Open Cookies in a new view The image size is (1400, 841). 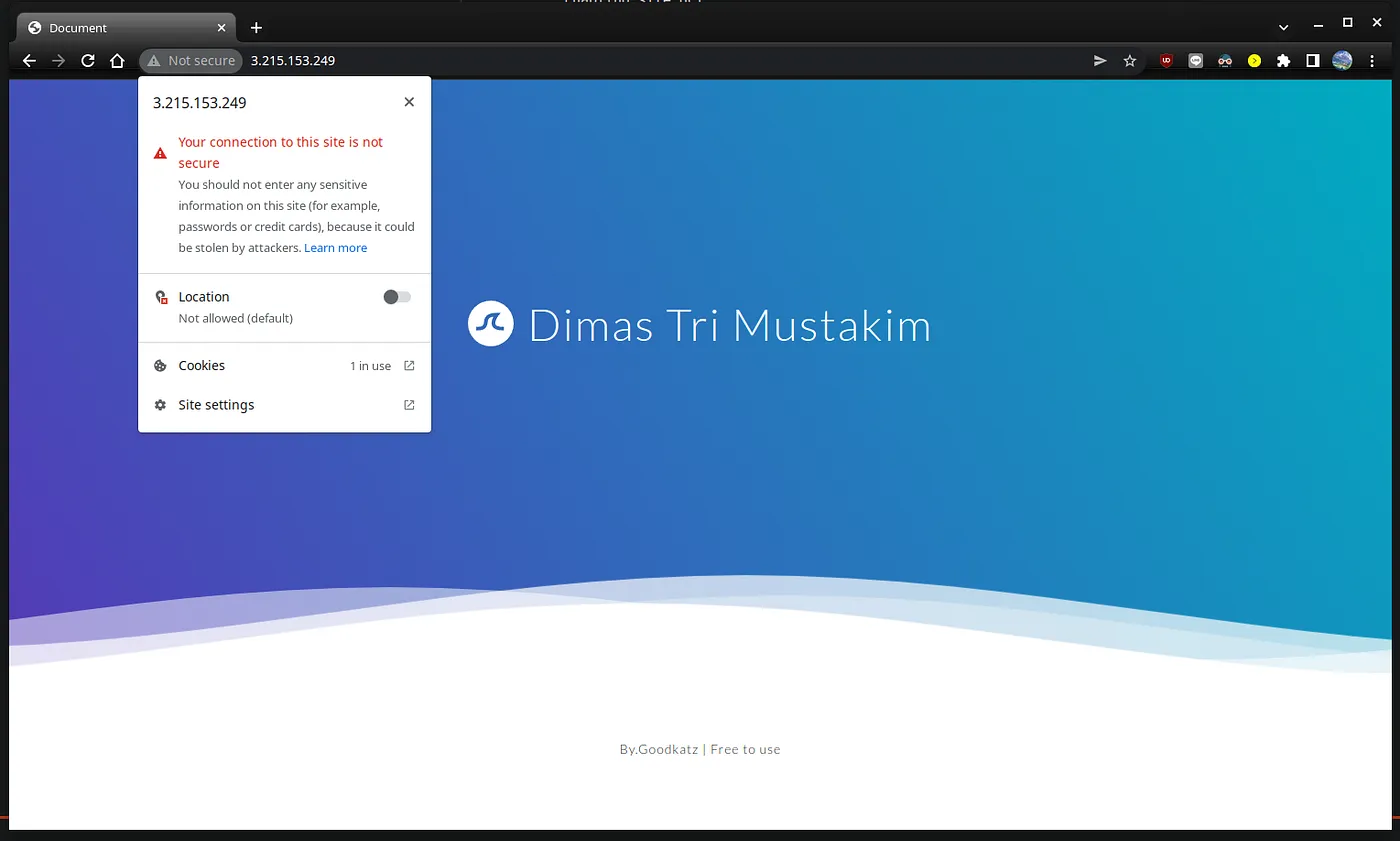(409, 365)
